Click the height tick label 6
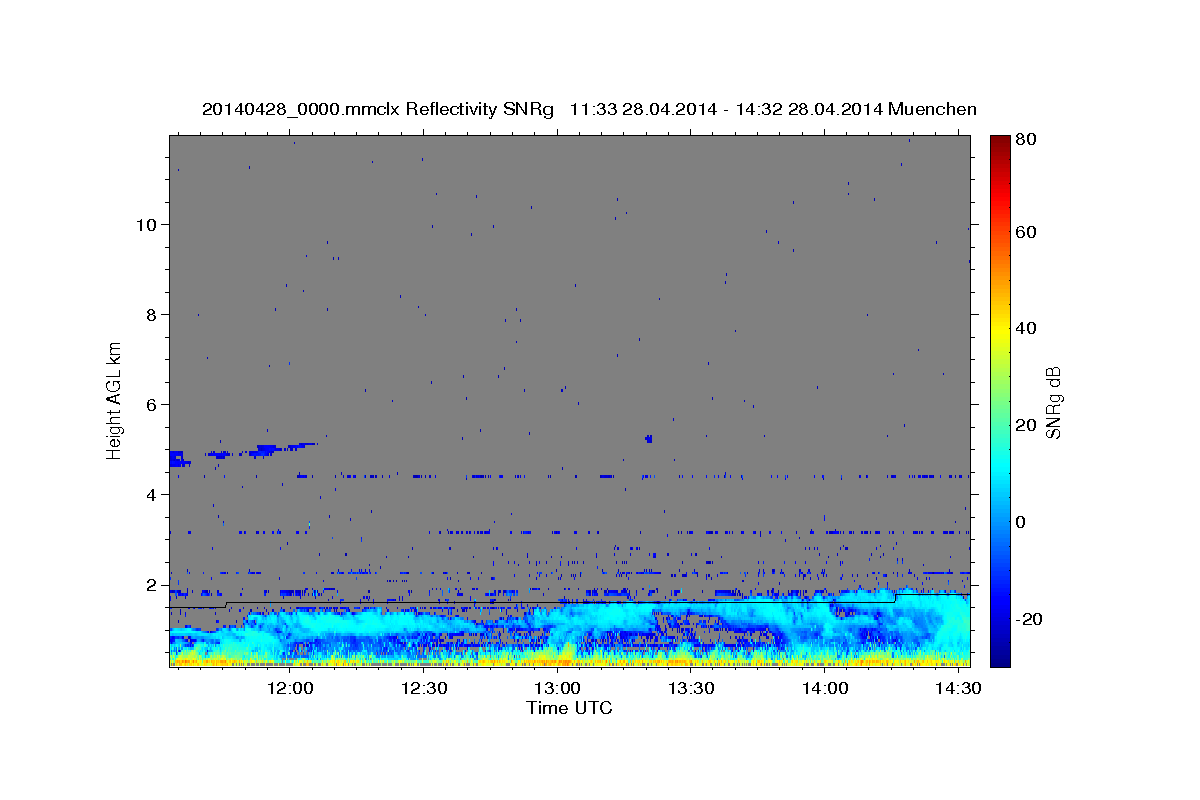The image size is (1200, 800). coord(152,404)
